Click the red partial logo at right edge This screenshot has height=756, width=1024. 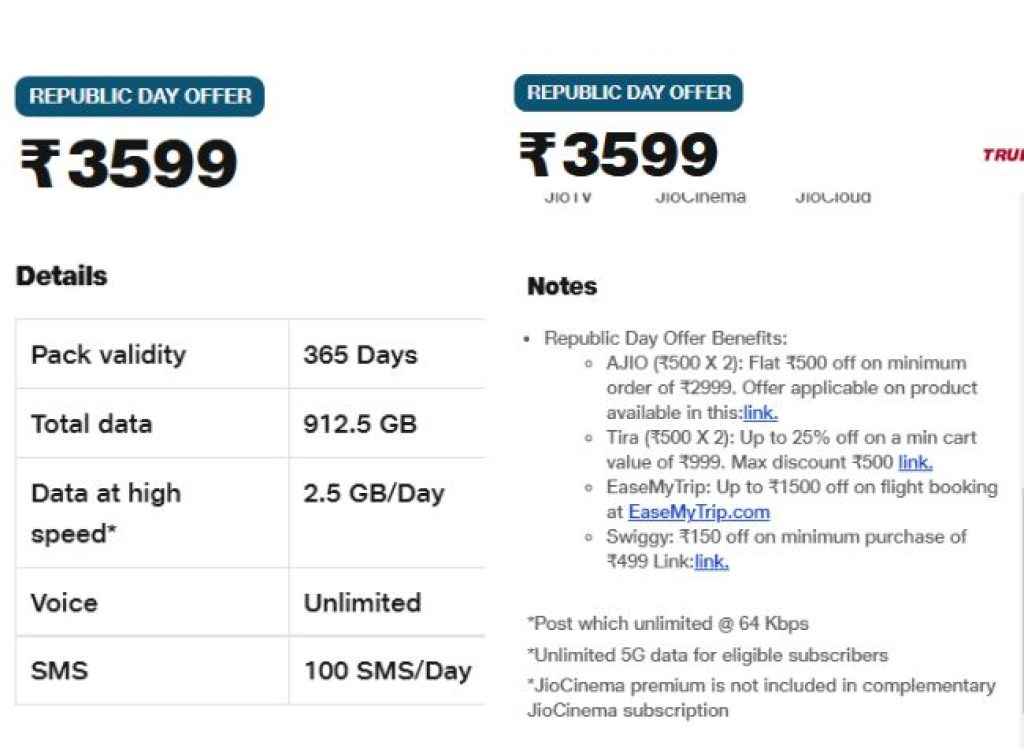1003,155
